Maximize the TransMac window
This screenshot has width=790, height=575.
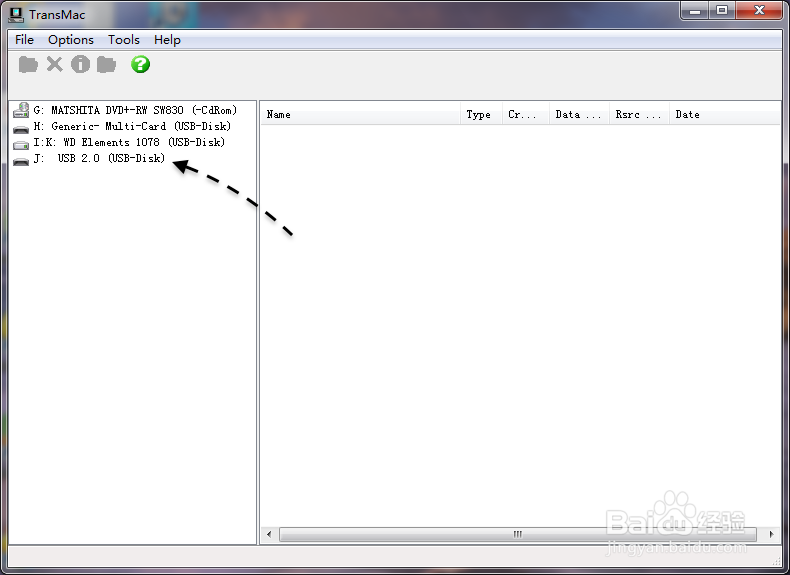(x=722, y=11)
